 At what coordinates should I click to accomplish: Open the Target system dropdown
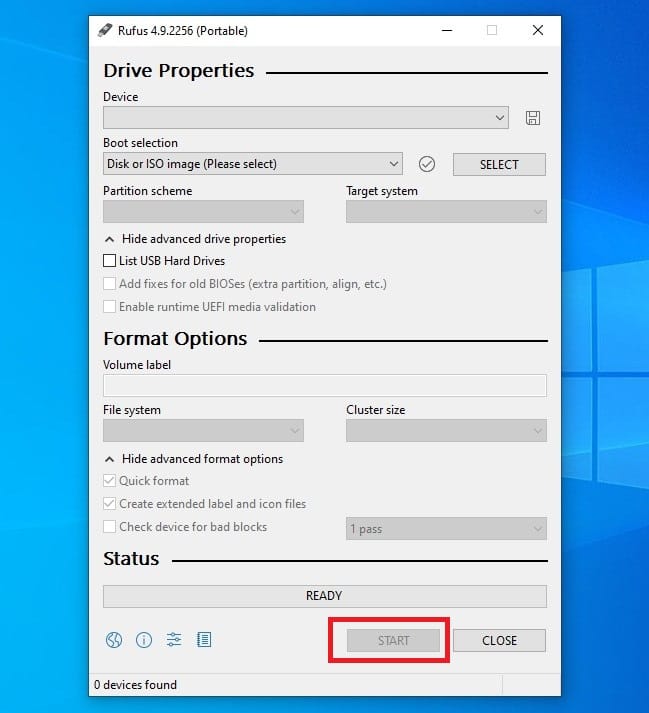446,211
